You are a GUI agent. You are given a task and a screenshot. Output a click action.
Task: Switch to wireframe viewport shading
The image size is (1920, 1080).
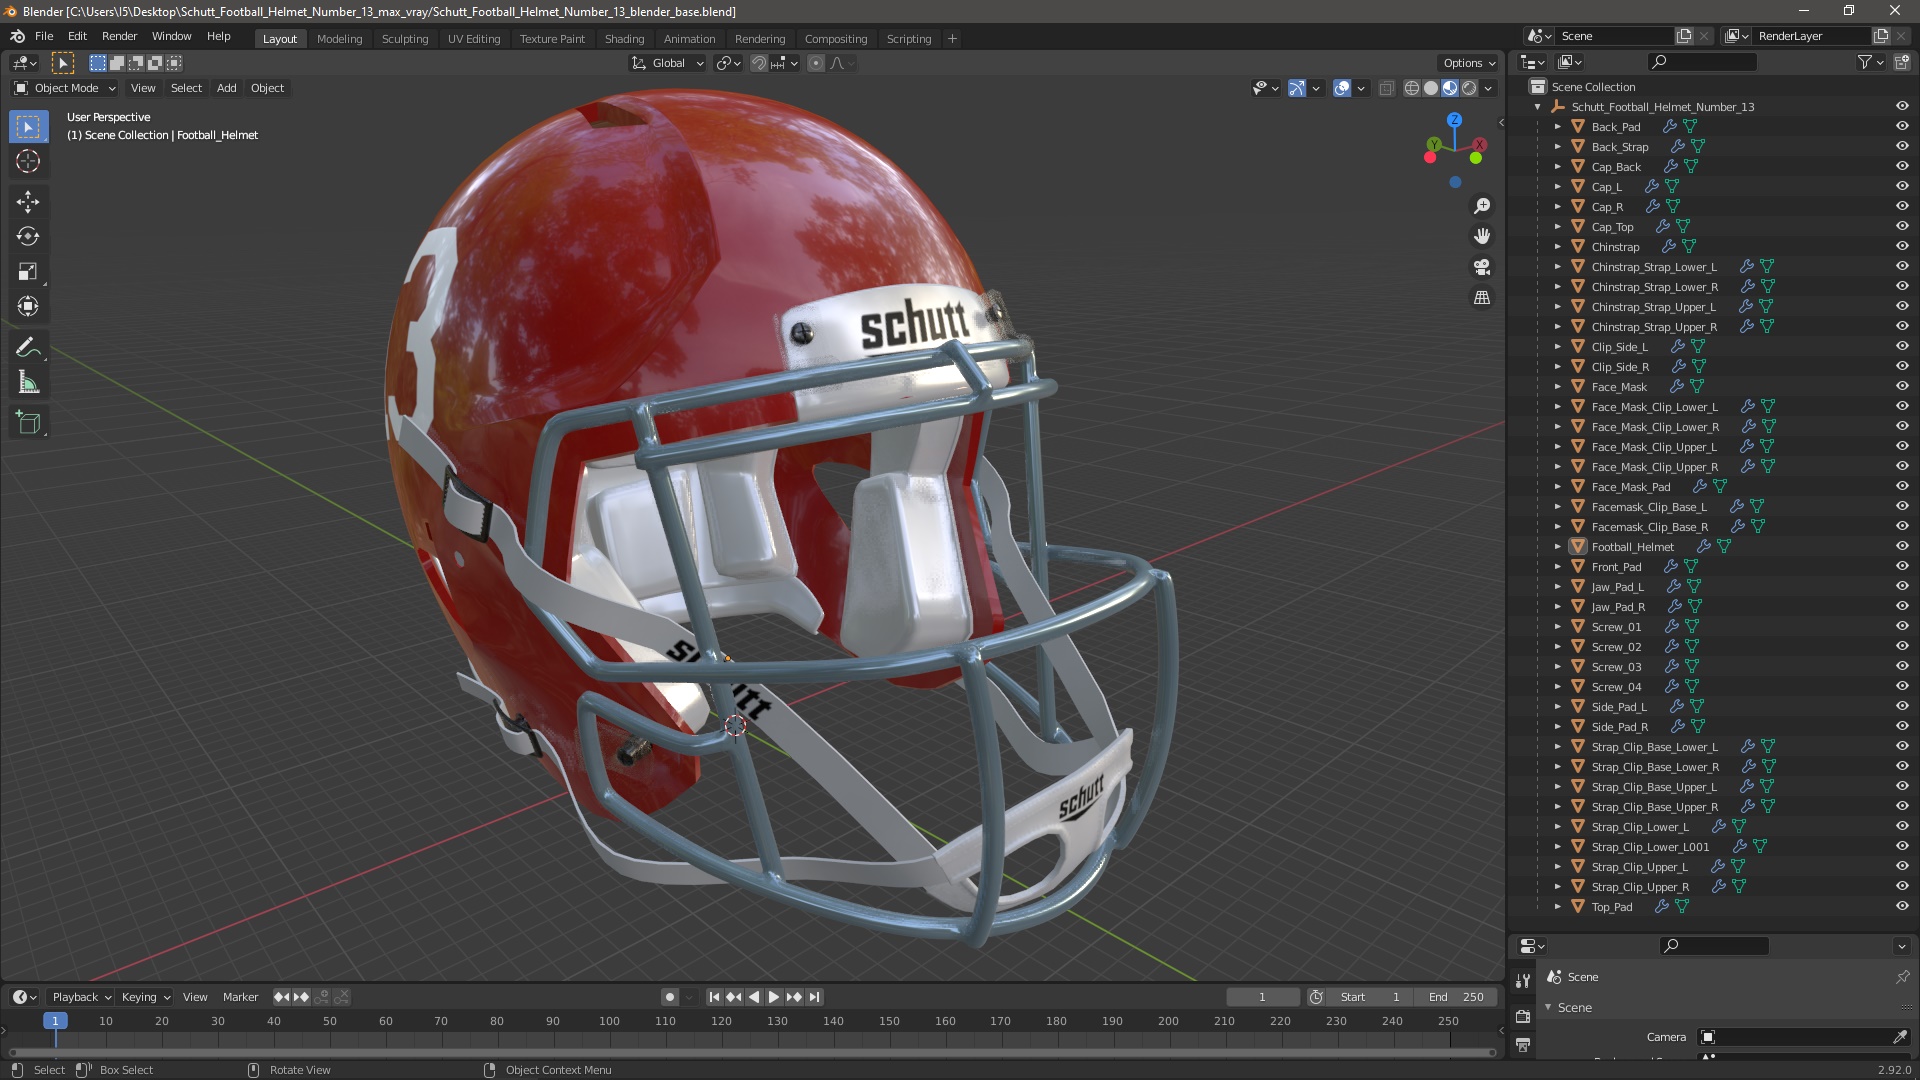(1412, 88)
